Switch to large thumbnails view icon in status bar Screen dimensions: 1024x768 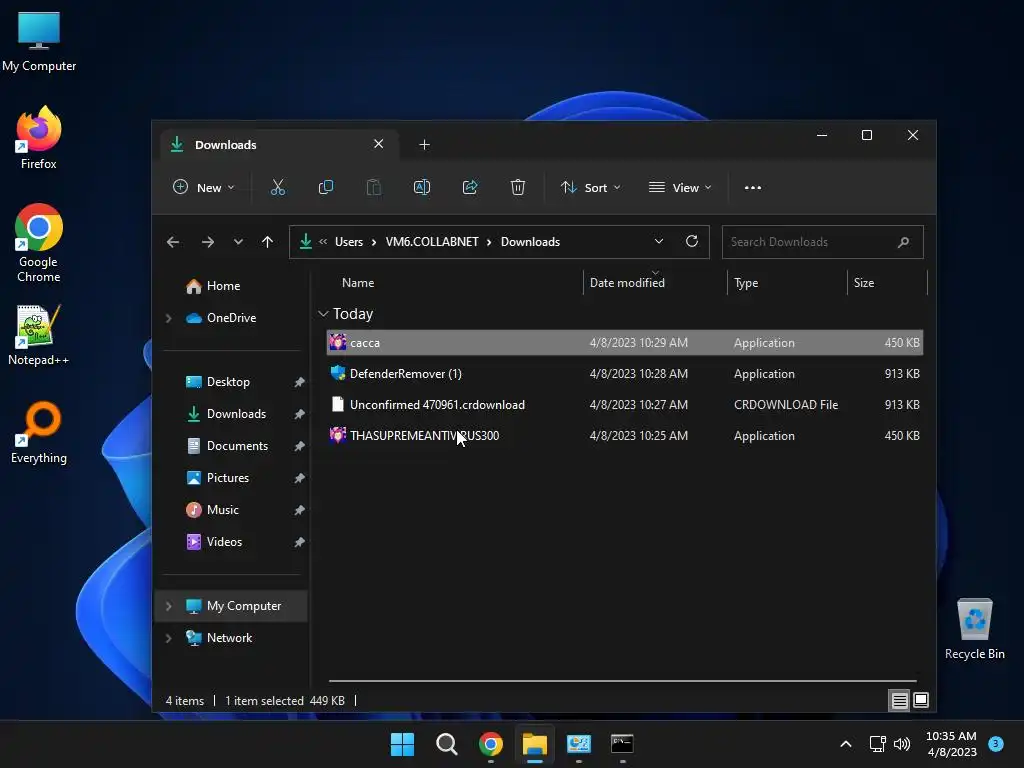point(921,700)
